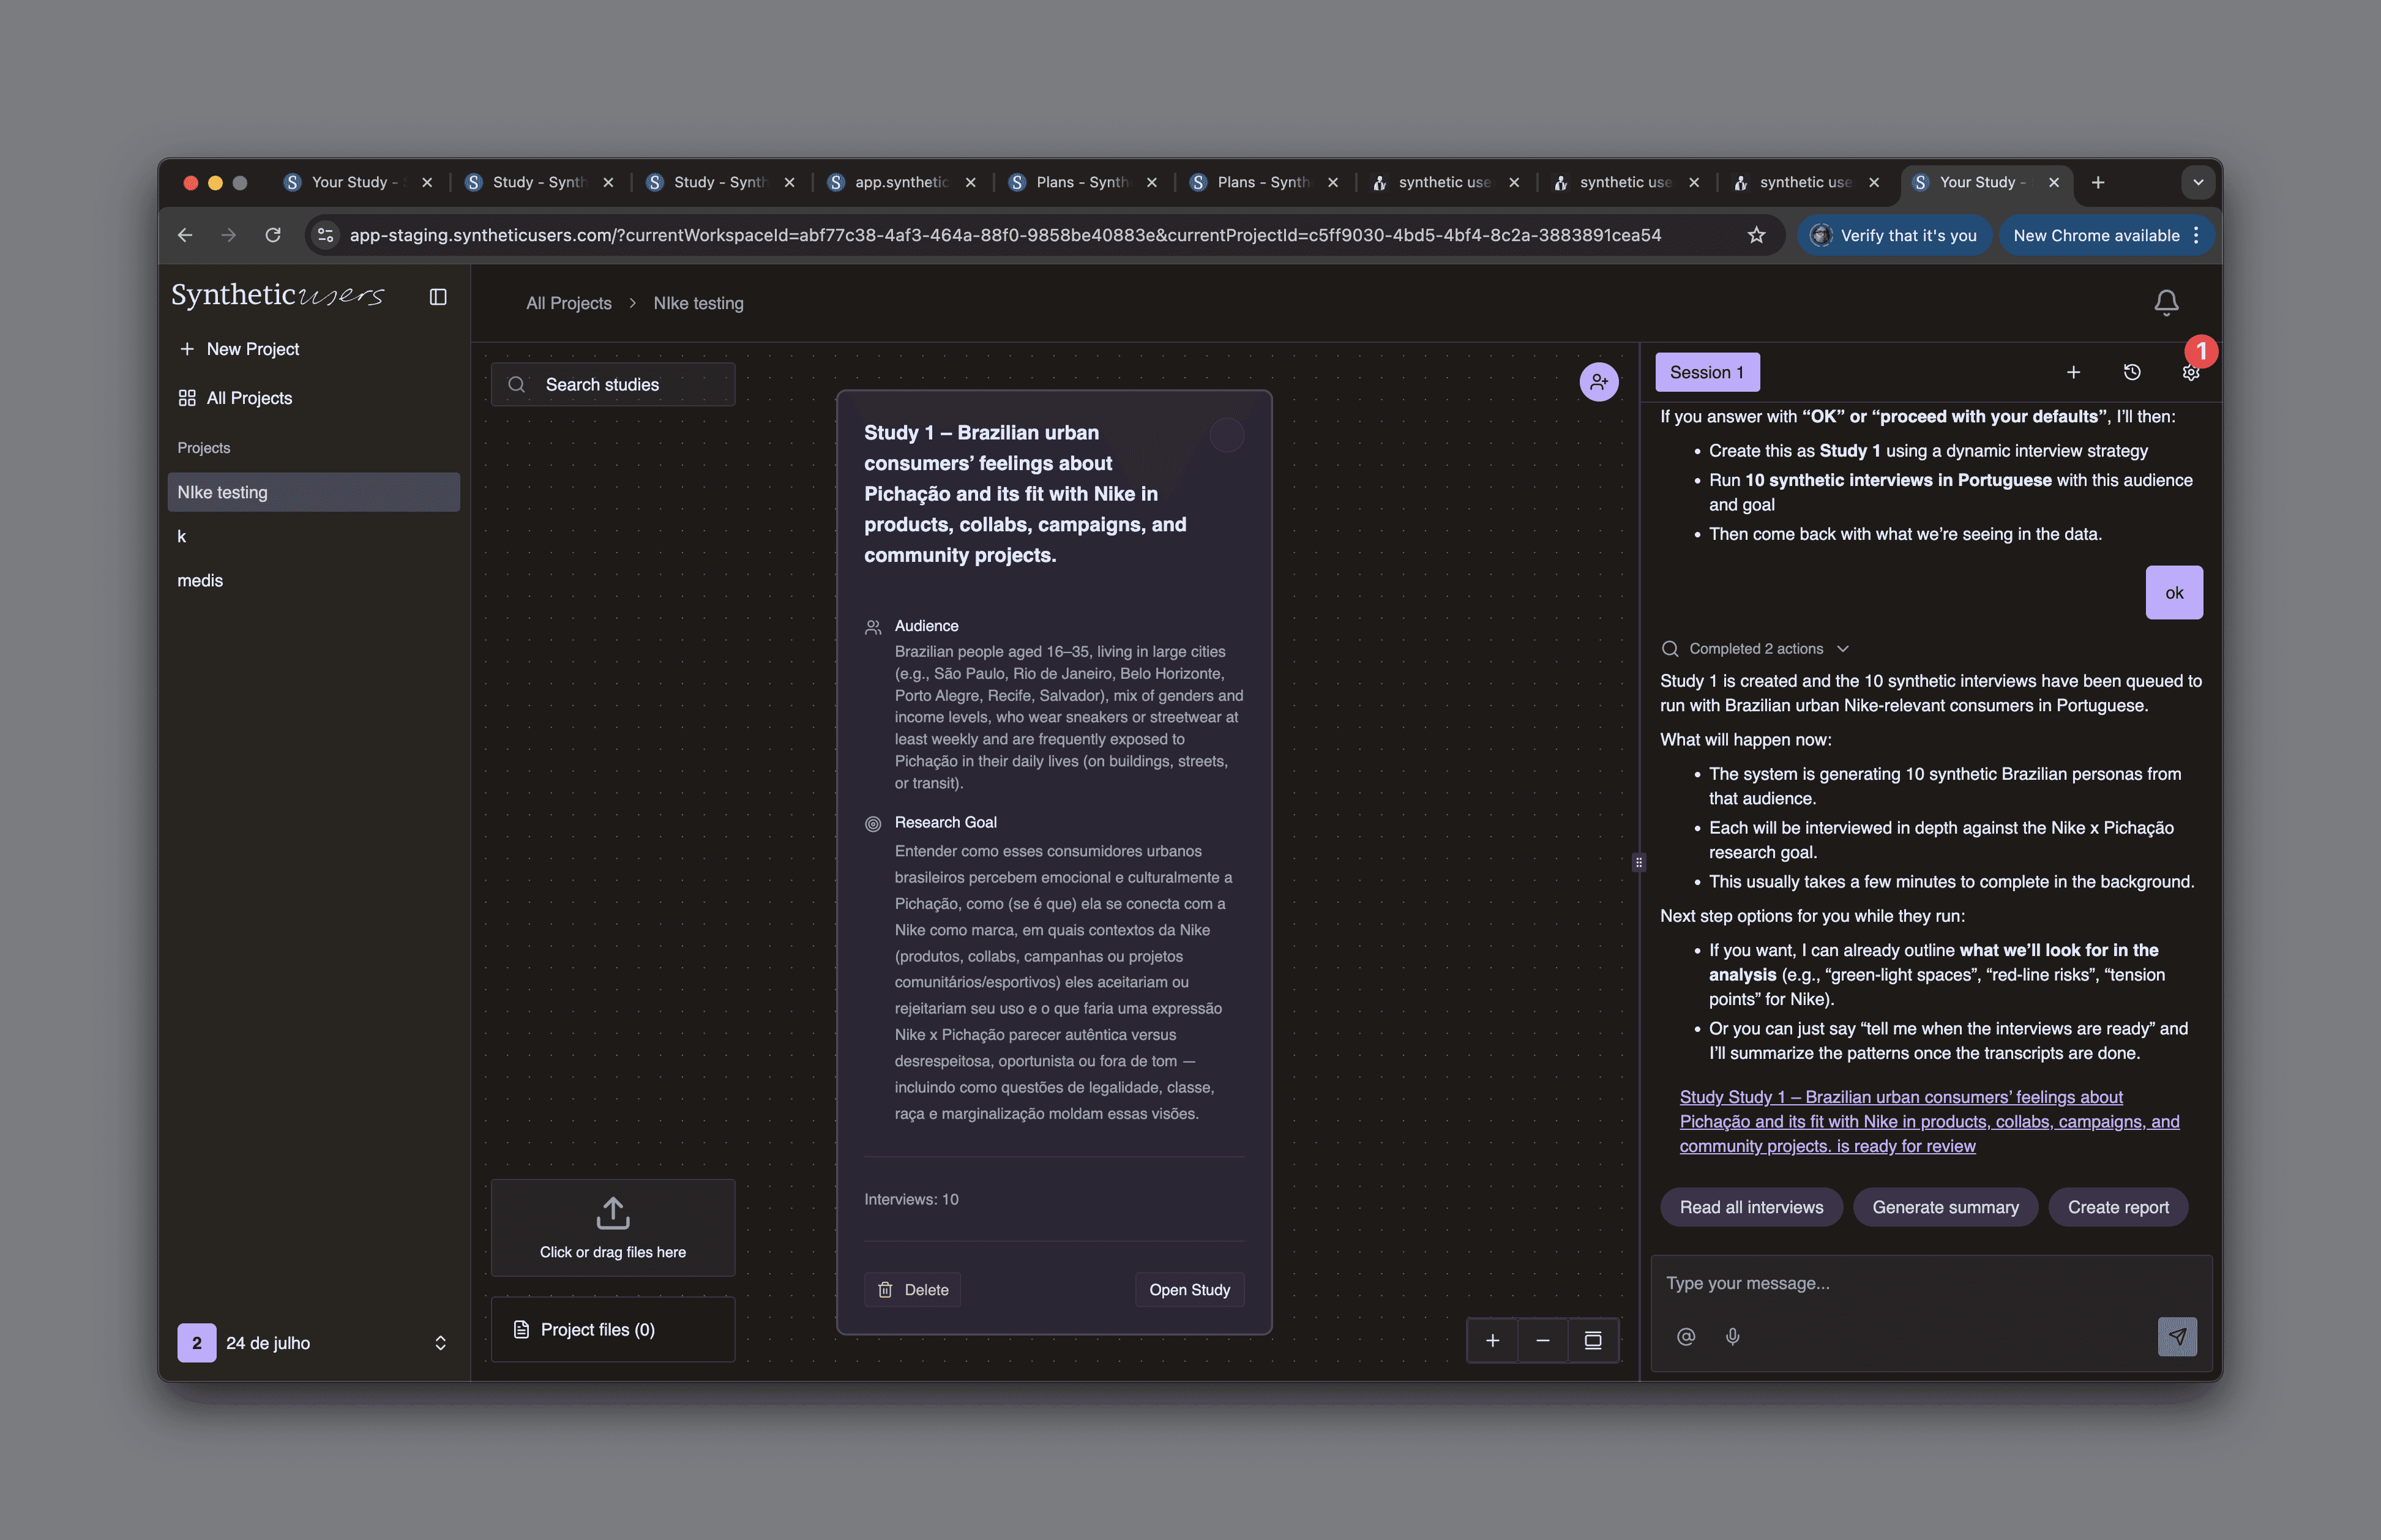Open the notifications bell

click(2166, 302)
